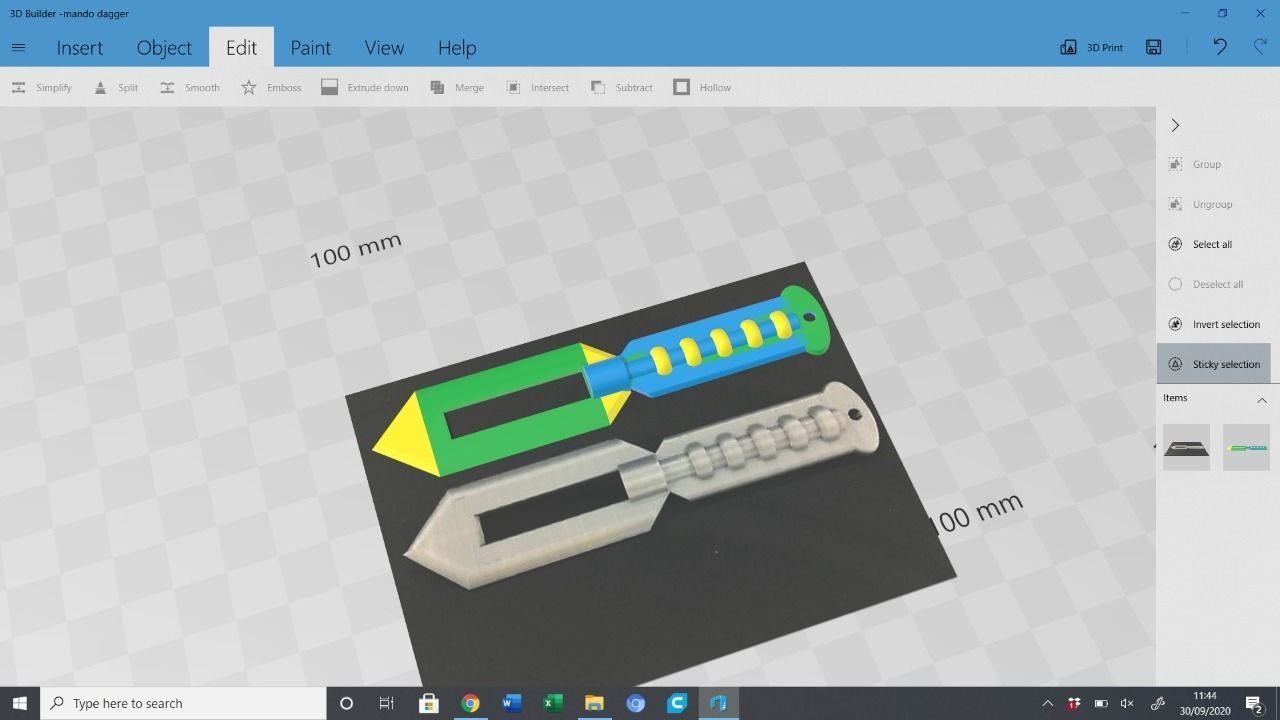This screenshot has height=720, width=1280.
Task: Open the notification center
Action: [x=1254, y=703]
